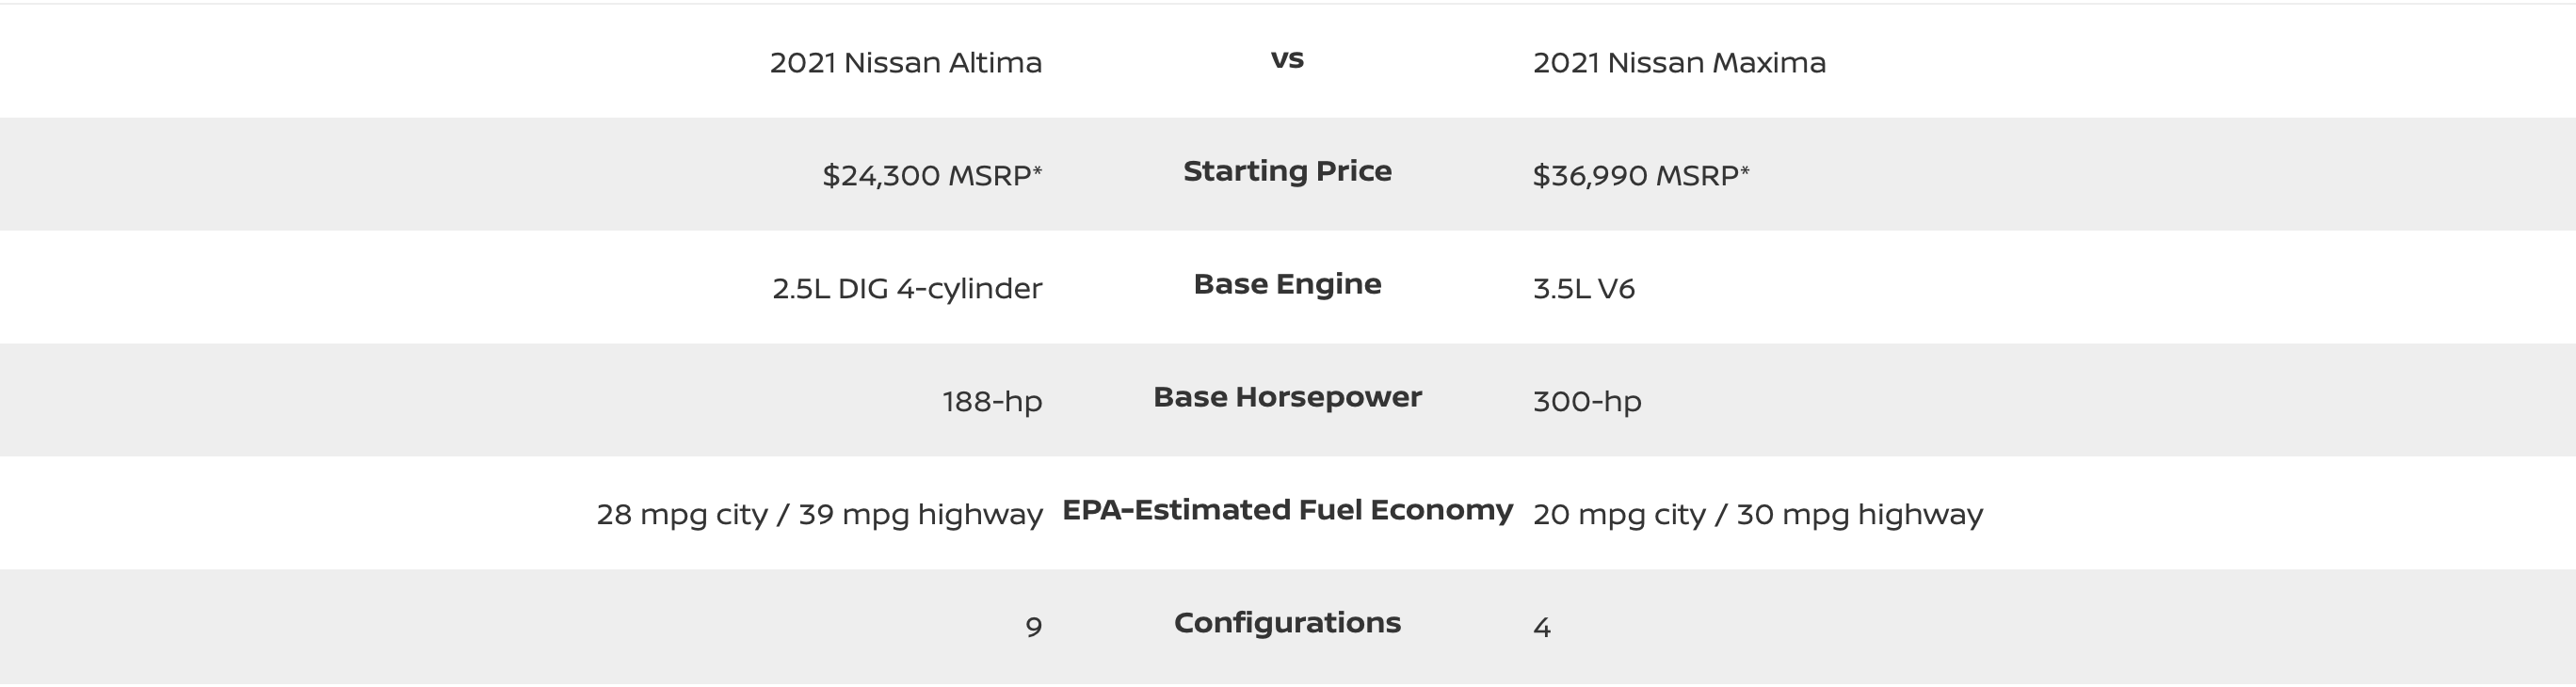2576x687 pixels.
Task: Click the Altima configurations count 9
Action: [x=1034, y=628]
